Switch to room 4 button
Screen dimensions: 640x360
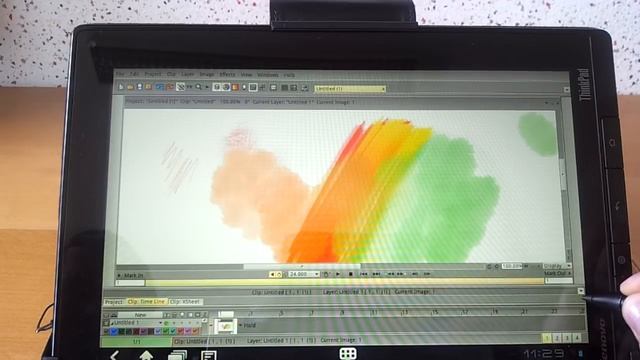[x=577, y=338]
